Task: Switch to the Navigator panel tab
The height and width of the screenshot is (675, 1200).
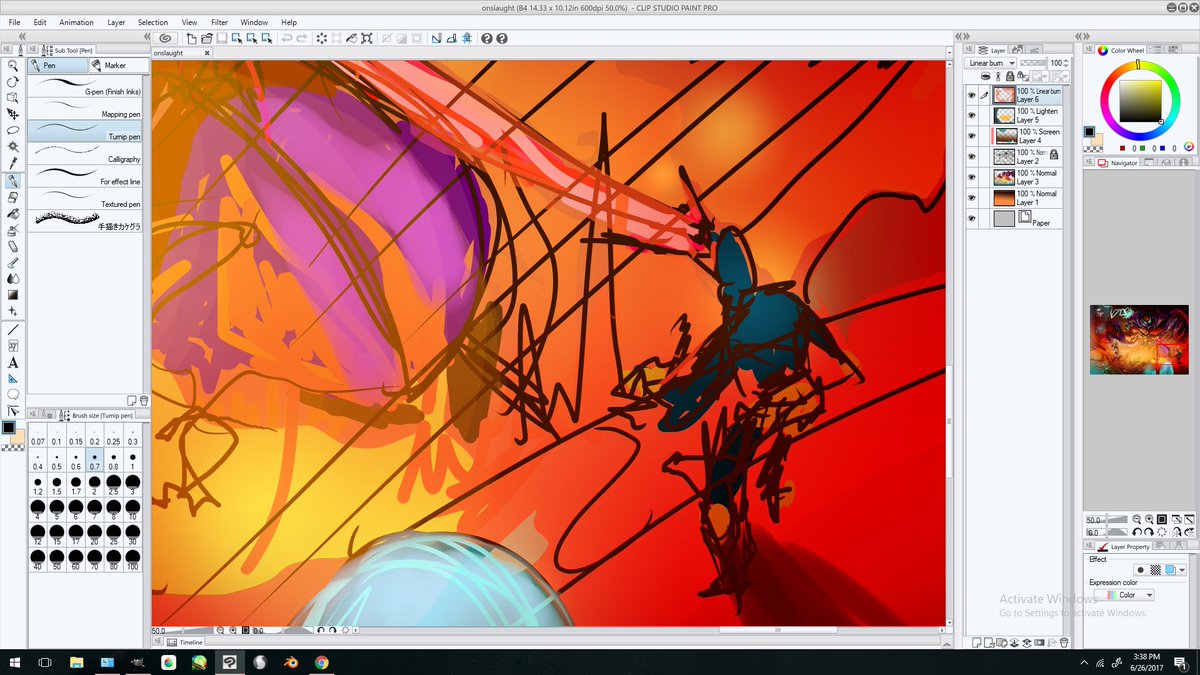Action: tap(1117, 162)
